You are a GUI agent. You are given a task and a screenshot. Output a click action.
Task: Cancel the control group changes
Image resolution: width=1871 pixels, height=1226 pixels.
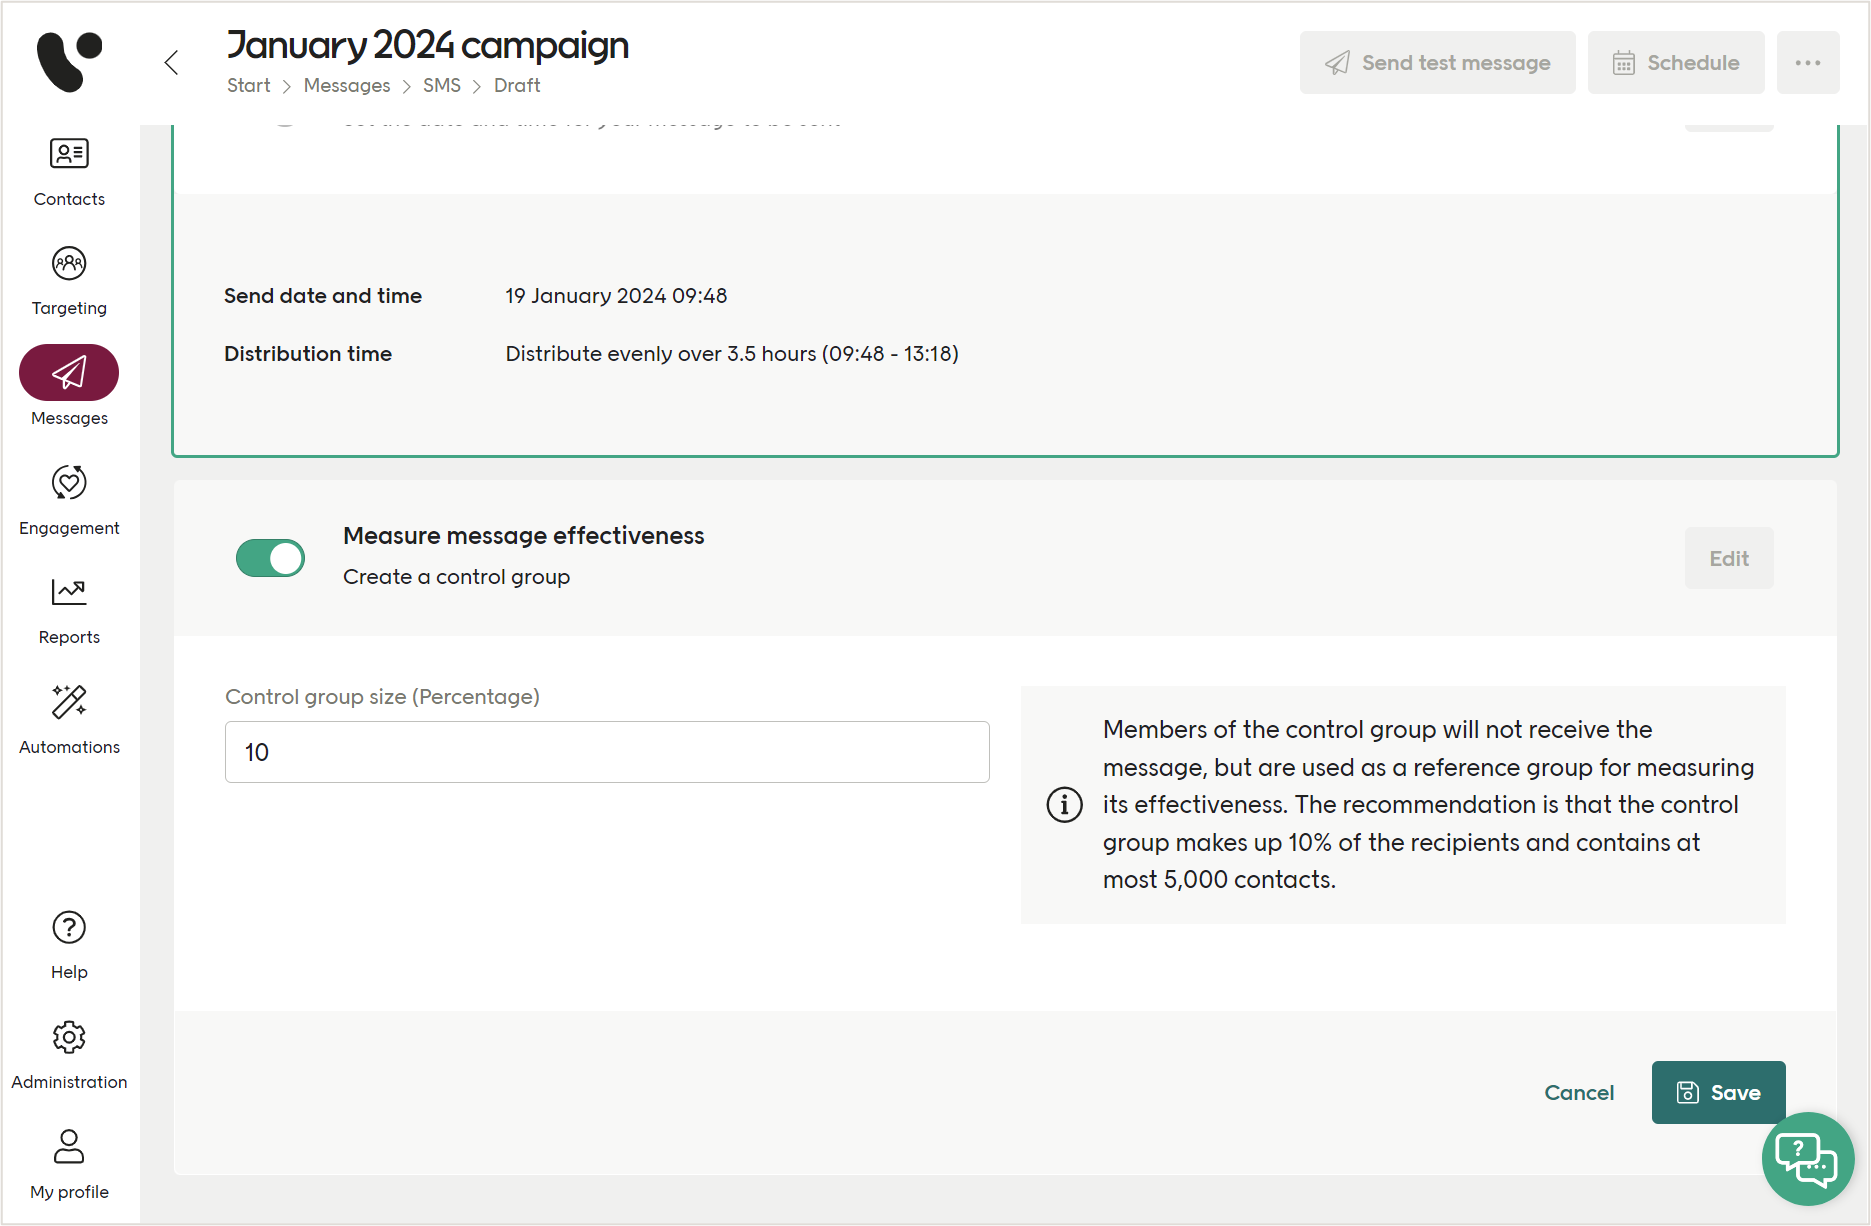click(x=1579, y=1093)
